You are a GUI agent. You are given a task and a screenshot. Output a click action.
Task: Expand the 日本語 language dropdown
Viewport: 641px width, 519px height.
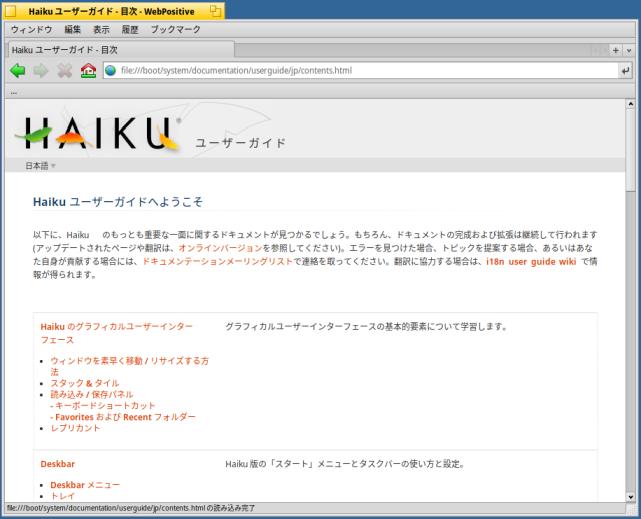click(x=40, y=166)
